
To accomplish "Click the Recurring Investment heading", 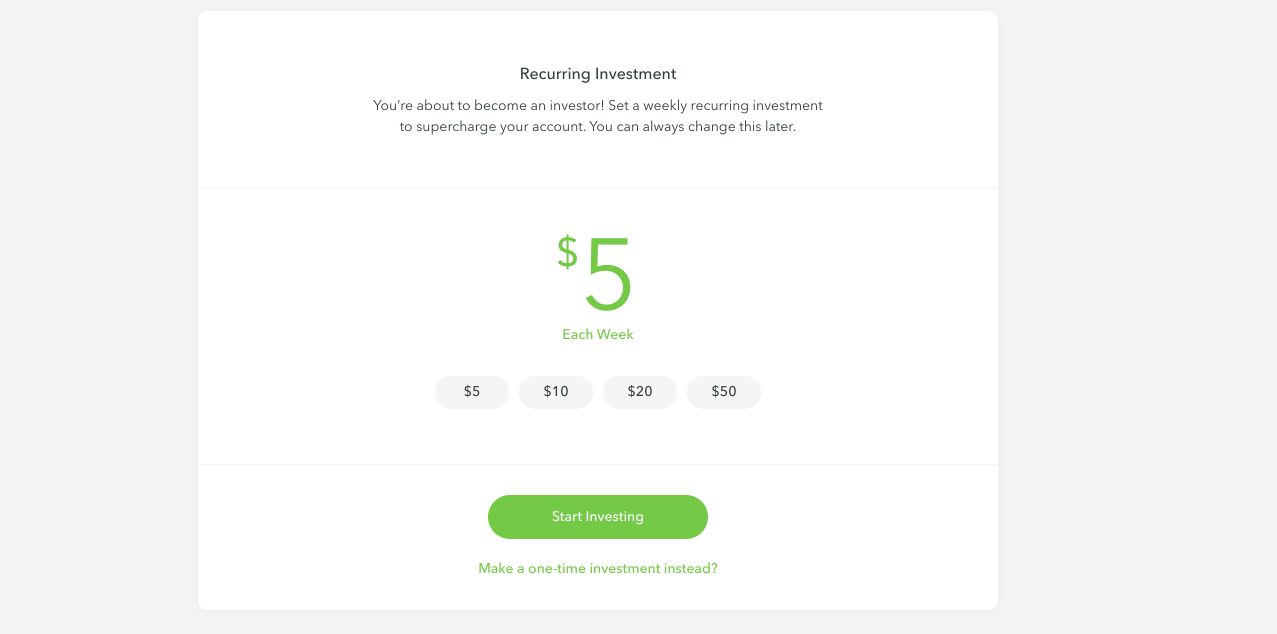I will pos(598,74).
